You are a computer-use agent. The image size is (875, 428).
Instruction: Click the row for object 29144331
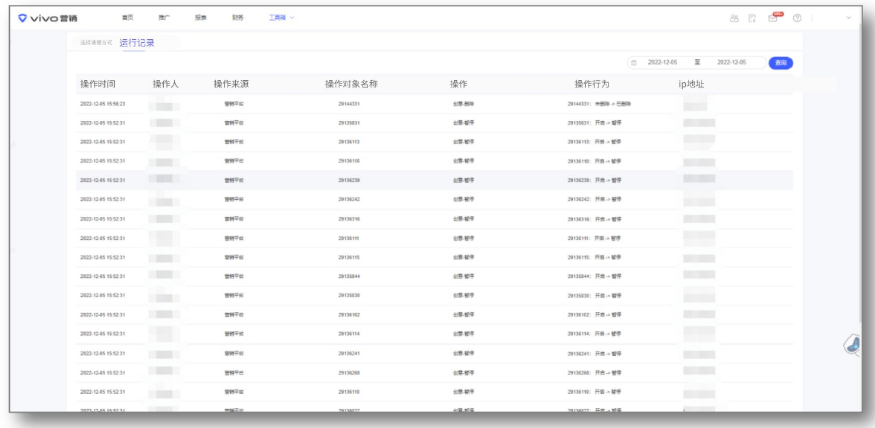point(349,103)
